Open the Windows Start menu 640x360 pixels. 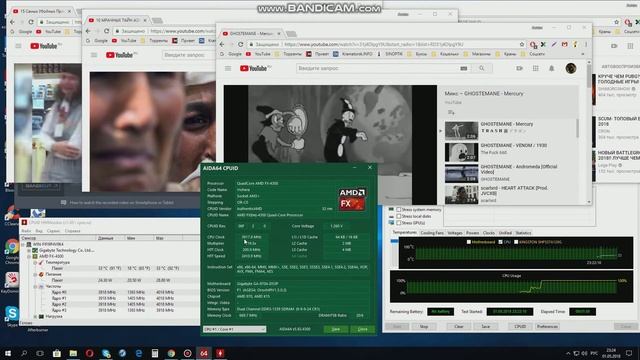pos(8,353)
